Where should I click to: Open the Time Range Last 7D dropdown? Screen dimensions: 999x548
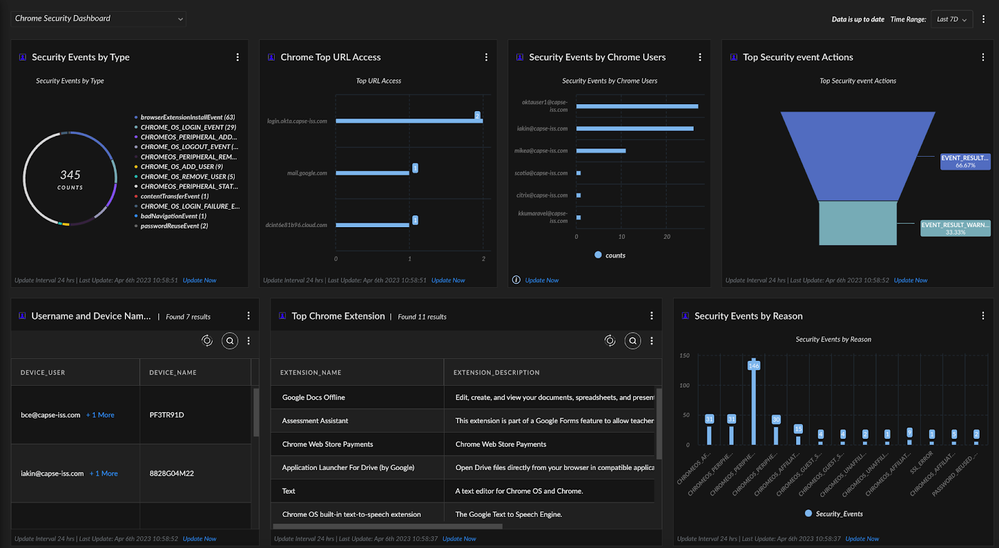[x=951, y=19]
